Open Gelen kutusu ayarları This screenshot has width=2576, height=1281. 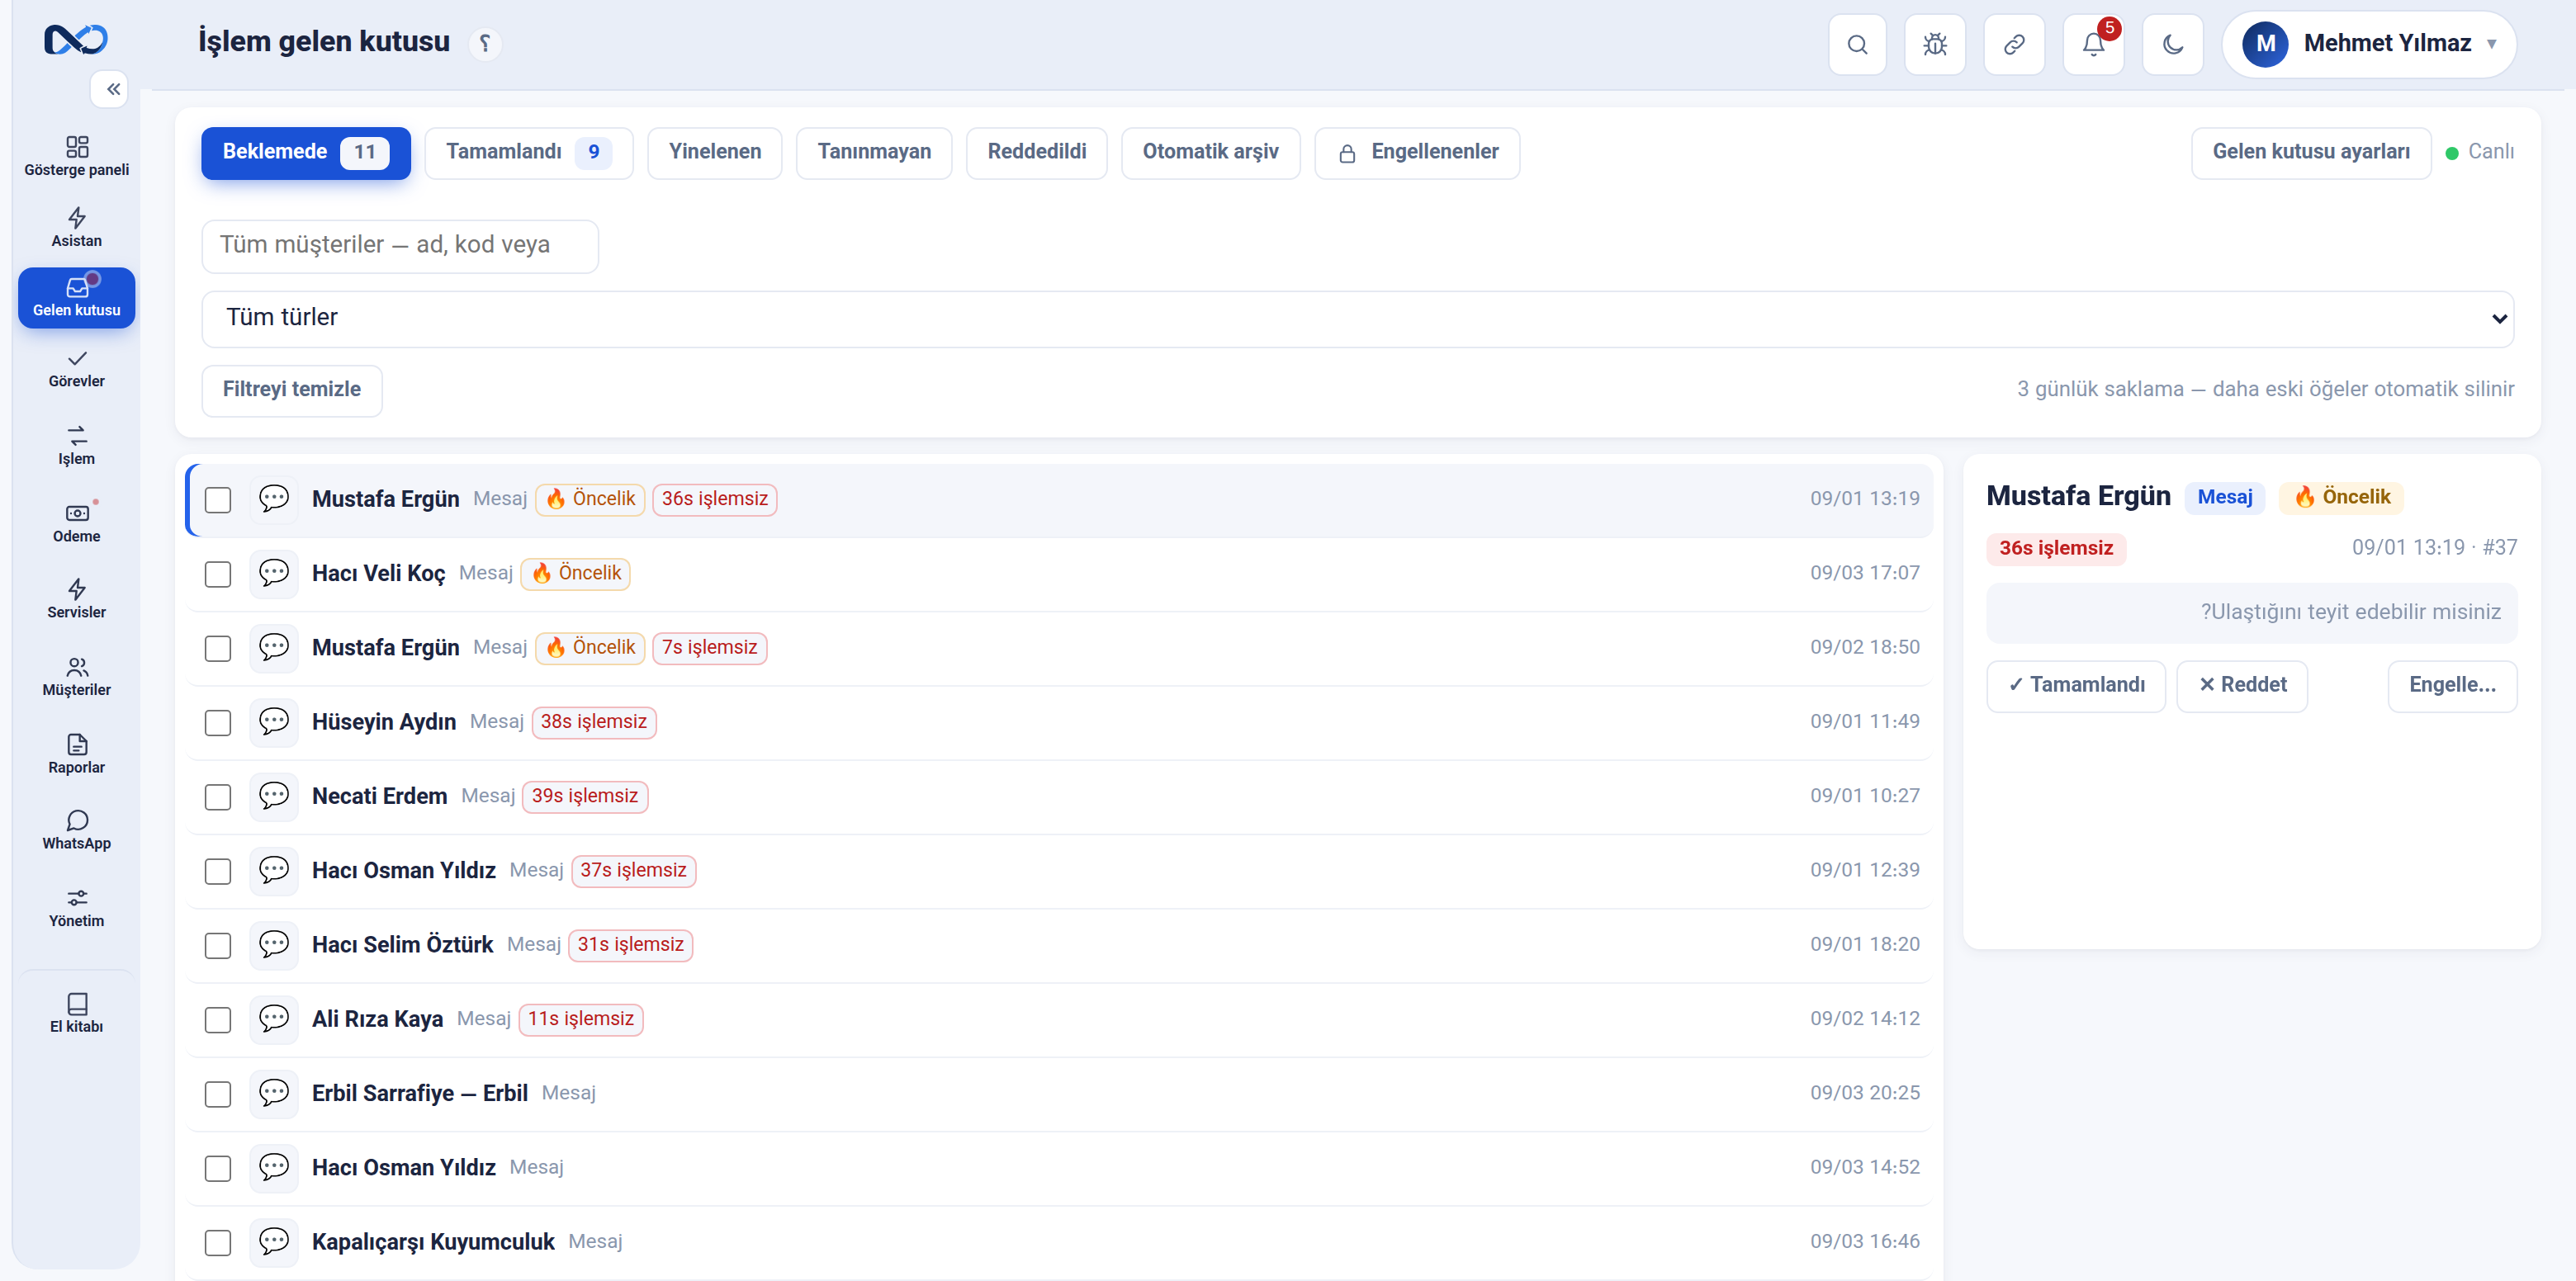tap(2310, 152)
